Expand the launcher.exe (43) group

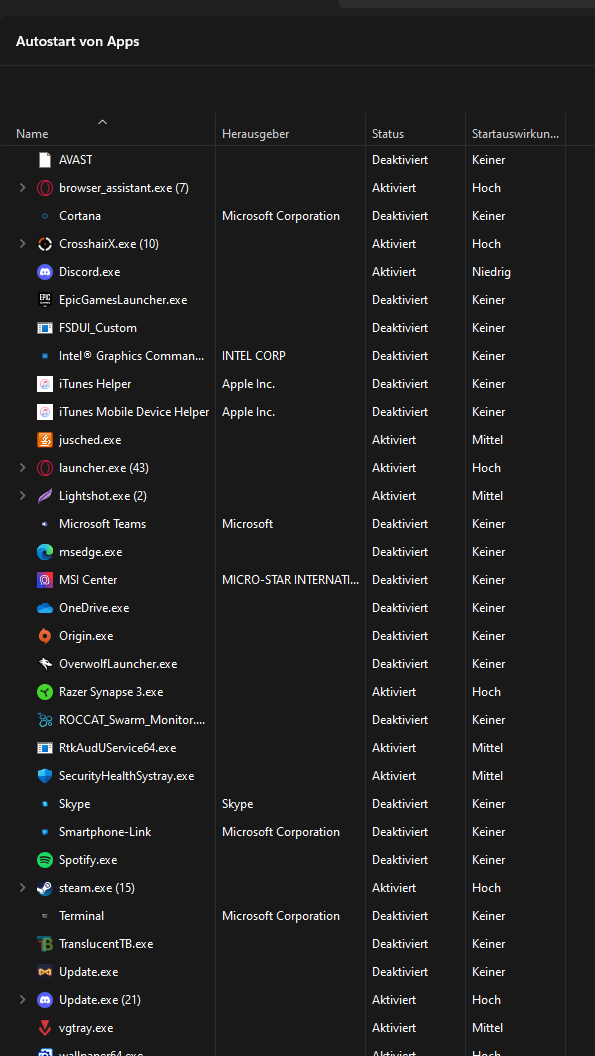pos(23,467)
